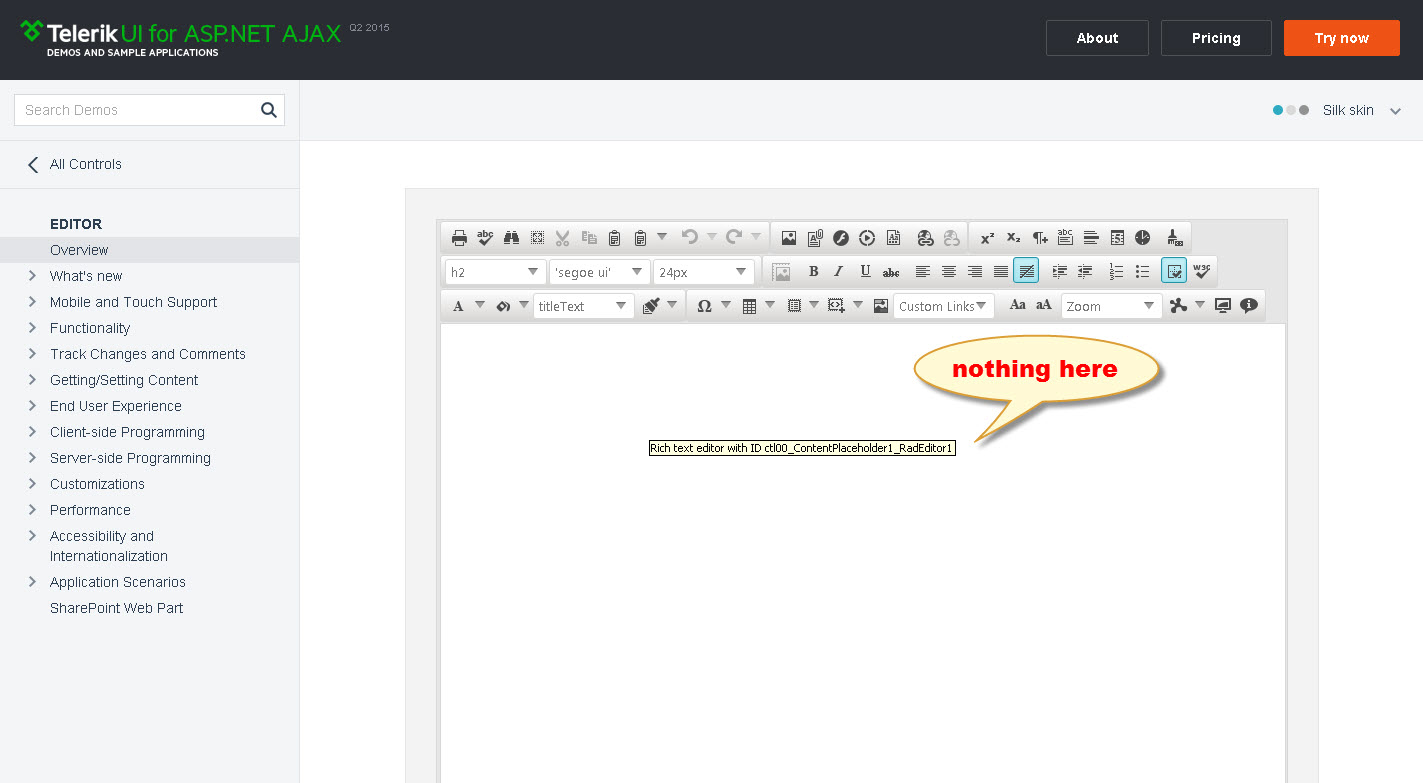Click the Pricing button

1216,38
